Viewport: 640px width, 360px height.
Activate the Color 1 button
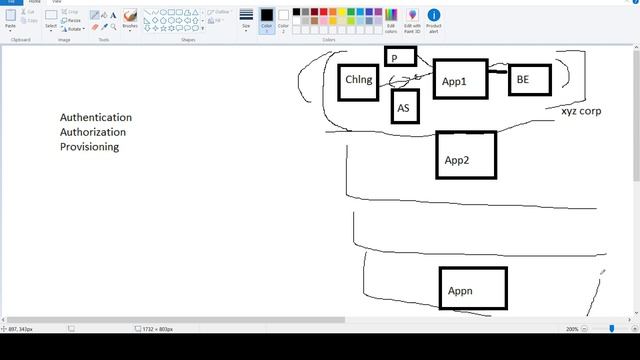point(267,20)
